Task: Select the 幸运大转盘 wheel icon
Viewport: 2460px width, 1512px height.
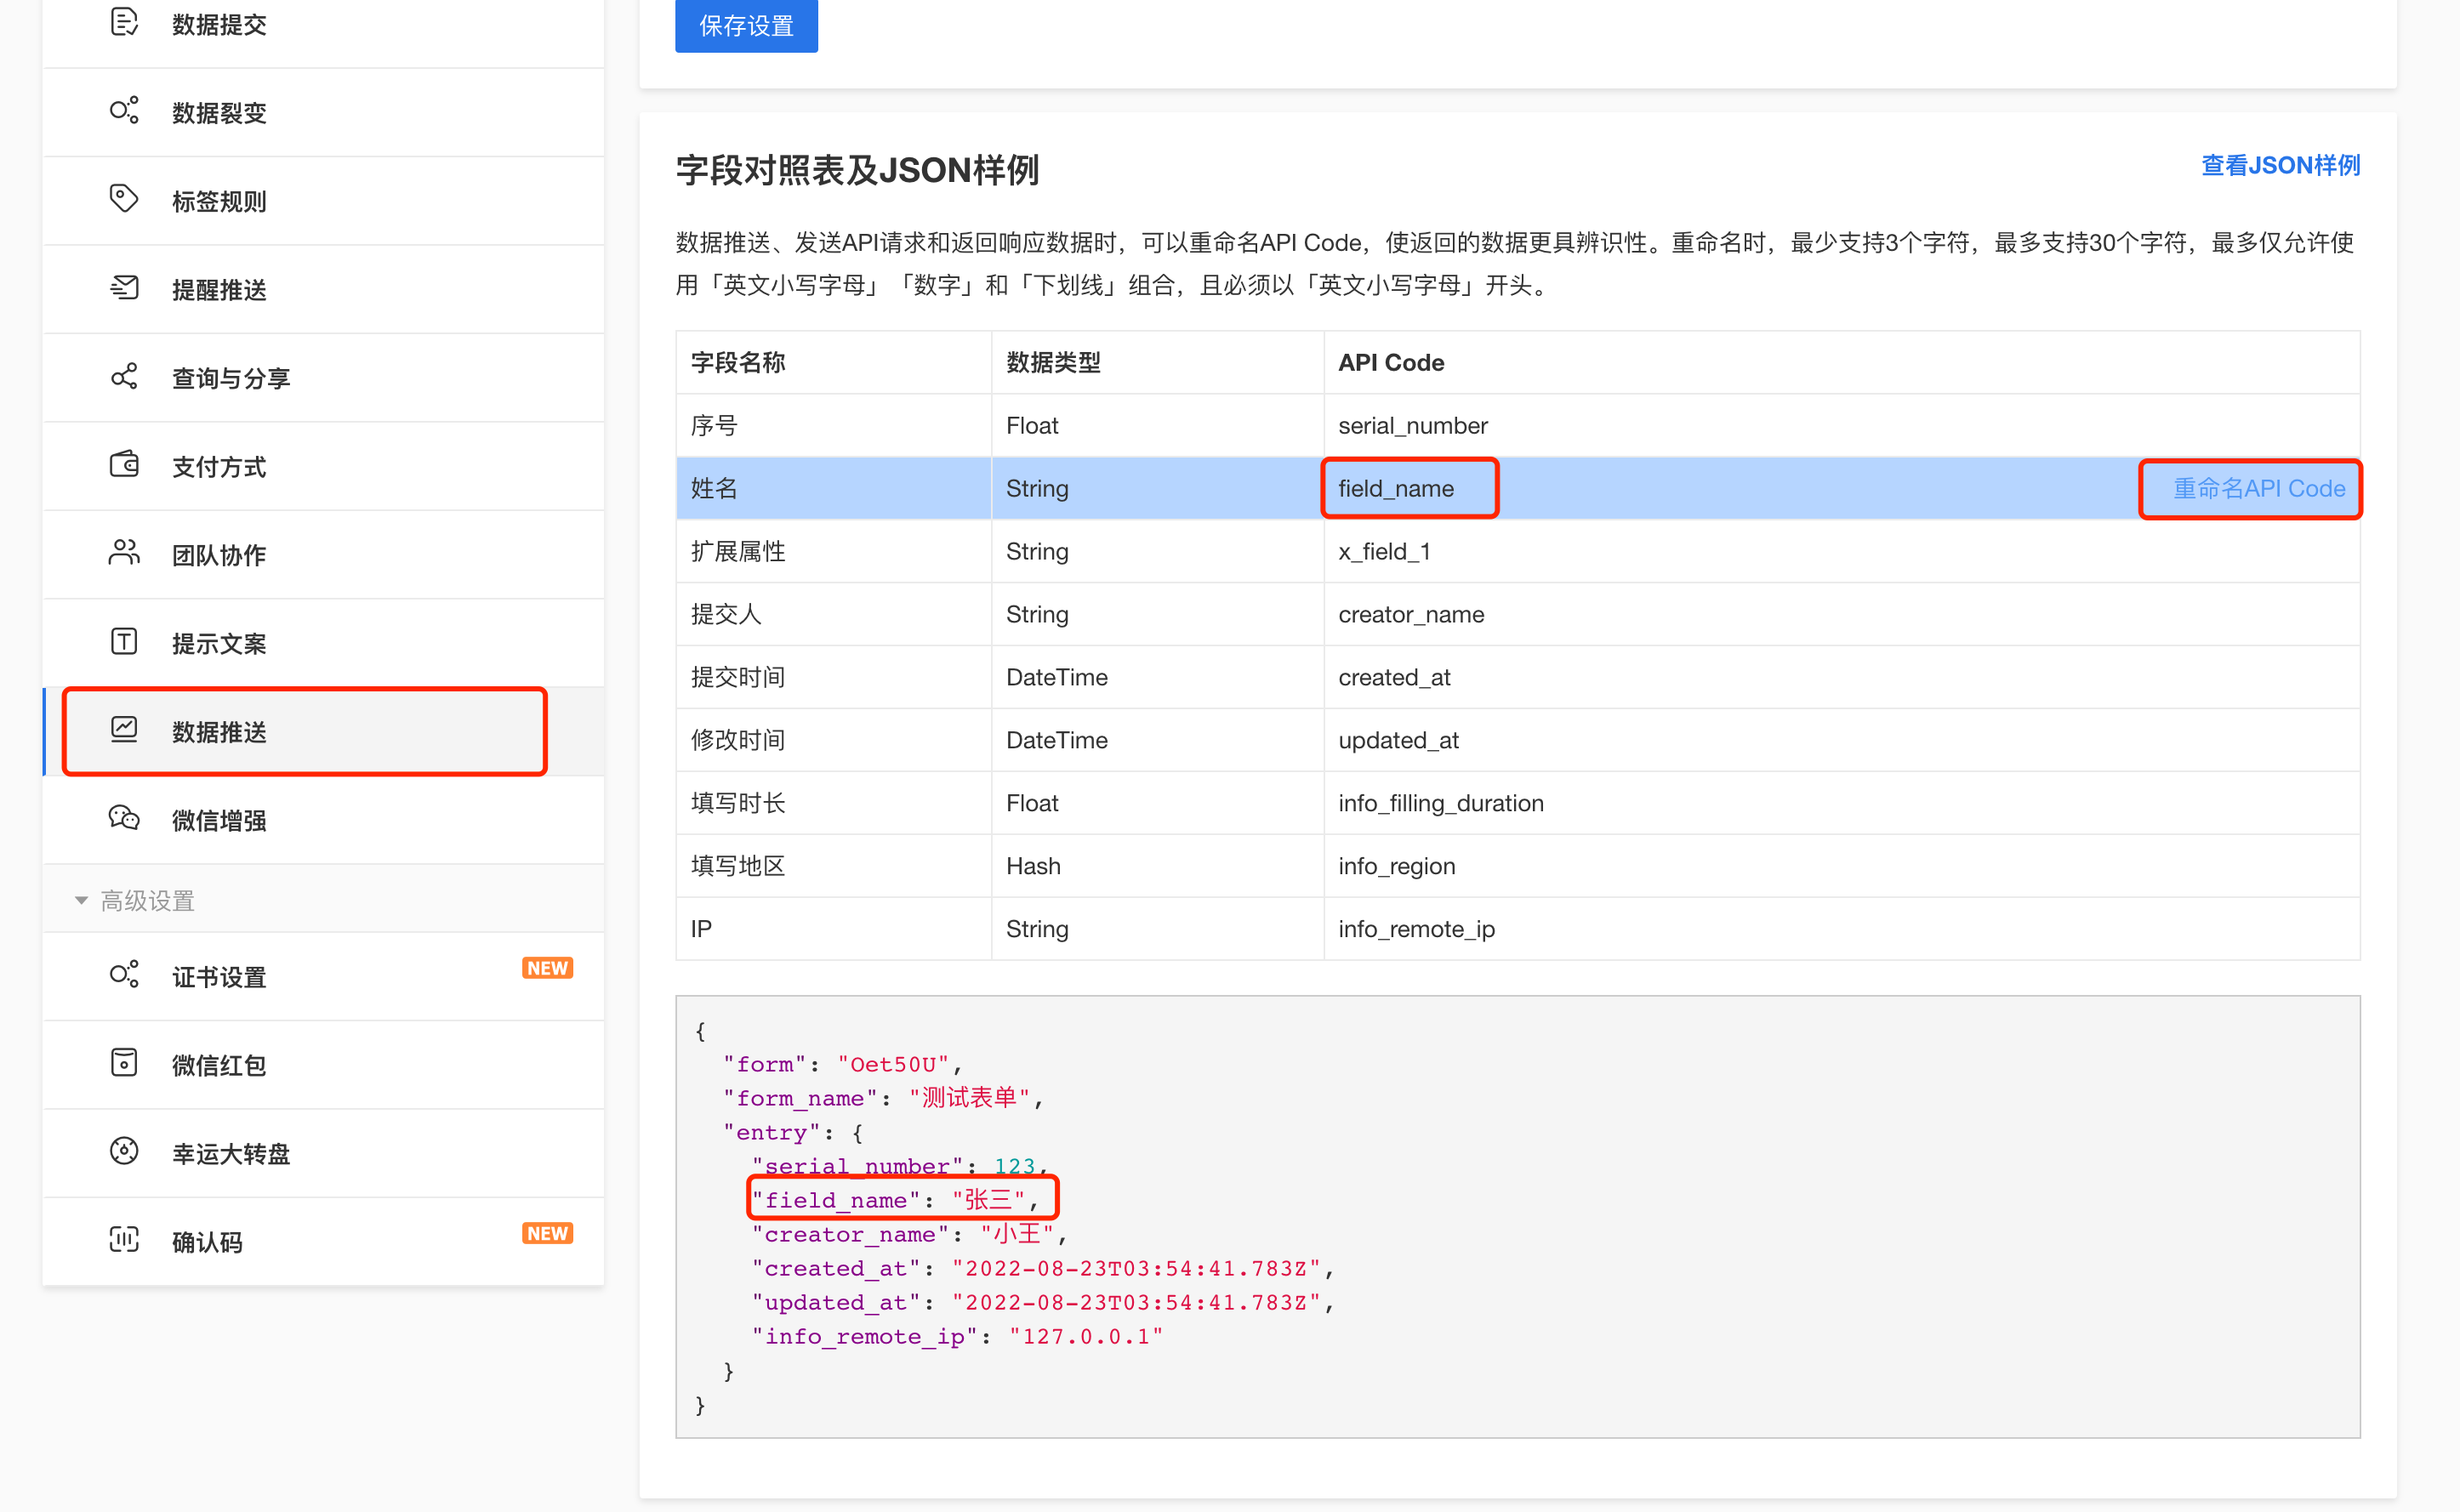Action: [x=123, y=1152]
